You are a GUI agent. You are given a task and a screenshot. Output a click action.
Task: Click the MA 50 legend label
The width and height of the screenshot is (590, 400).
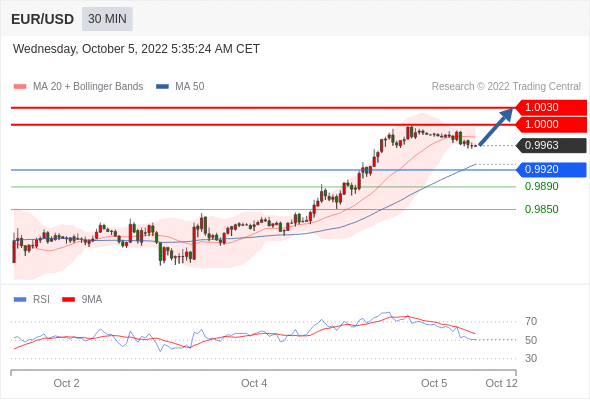tap(190, 87)
